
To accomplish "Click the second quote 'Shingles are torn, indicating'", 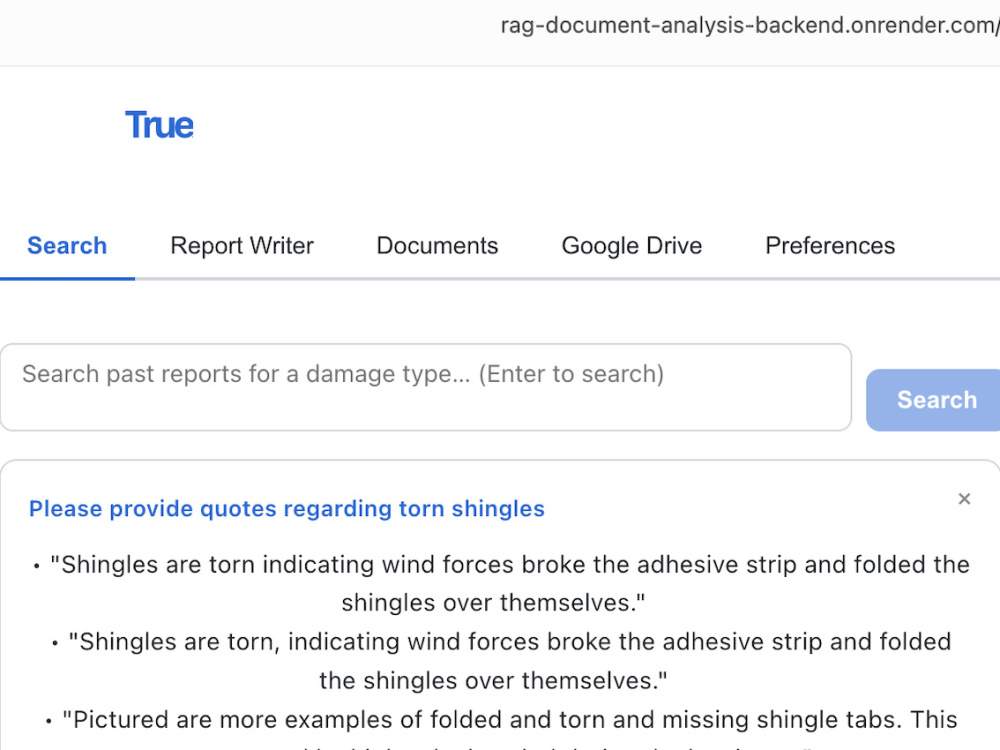I will (x=501, y=661).
